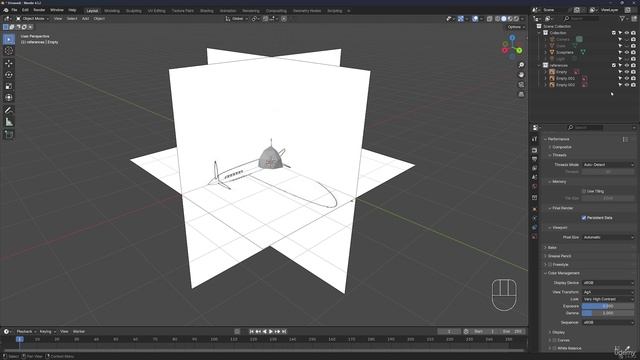Switch to the UV Editing workspace tab
640x360 pixels.
[156, 11]
